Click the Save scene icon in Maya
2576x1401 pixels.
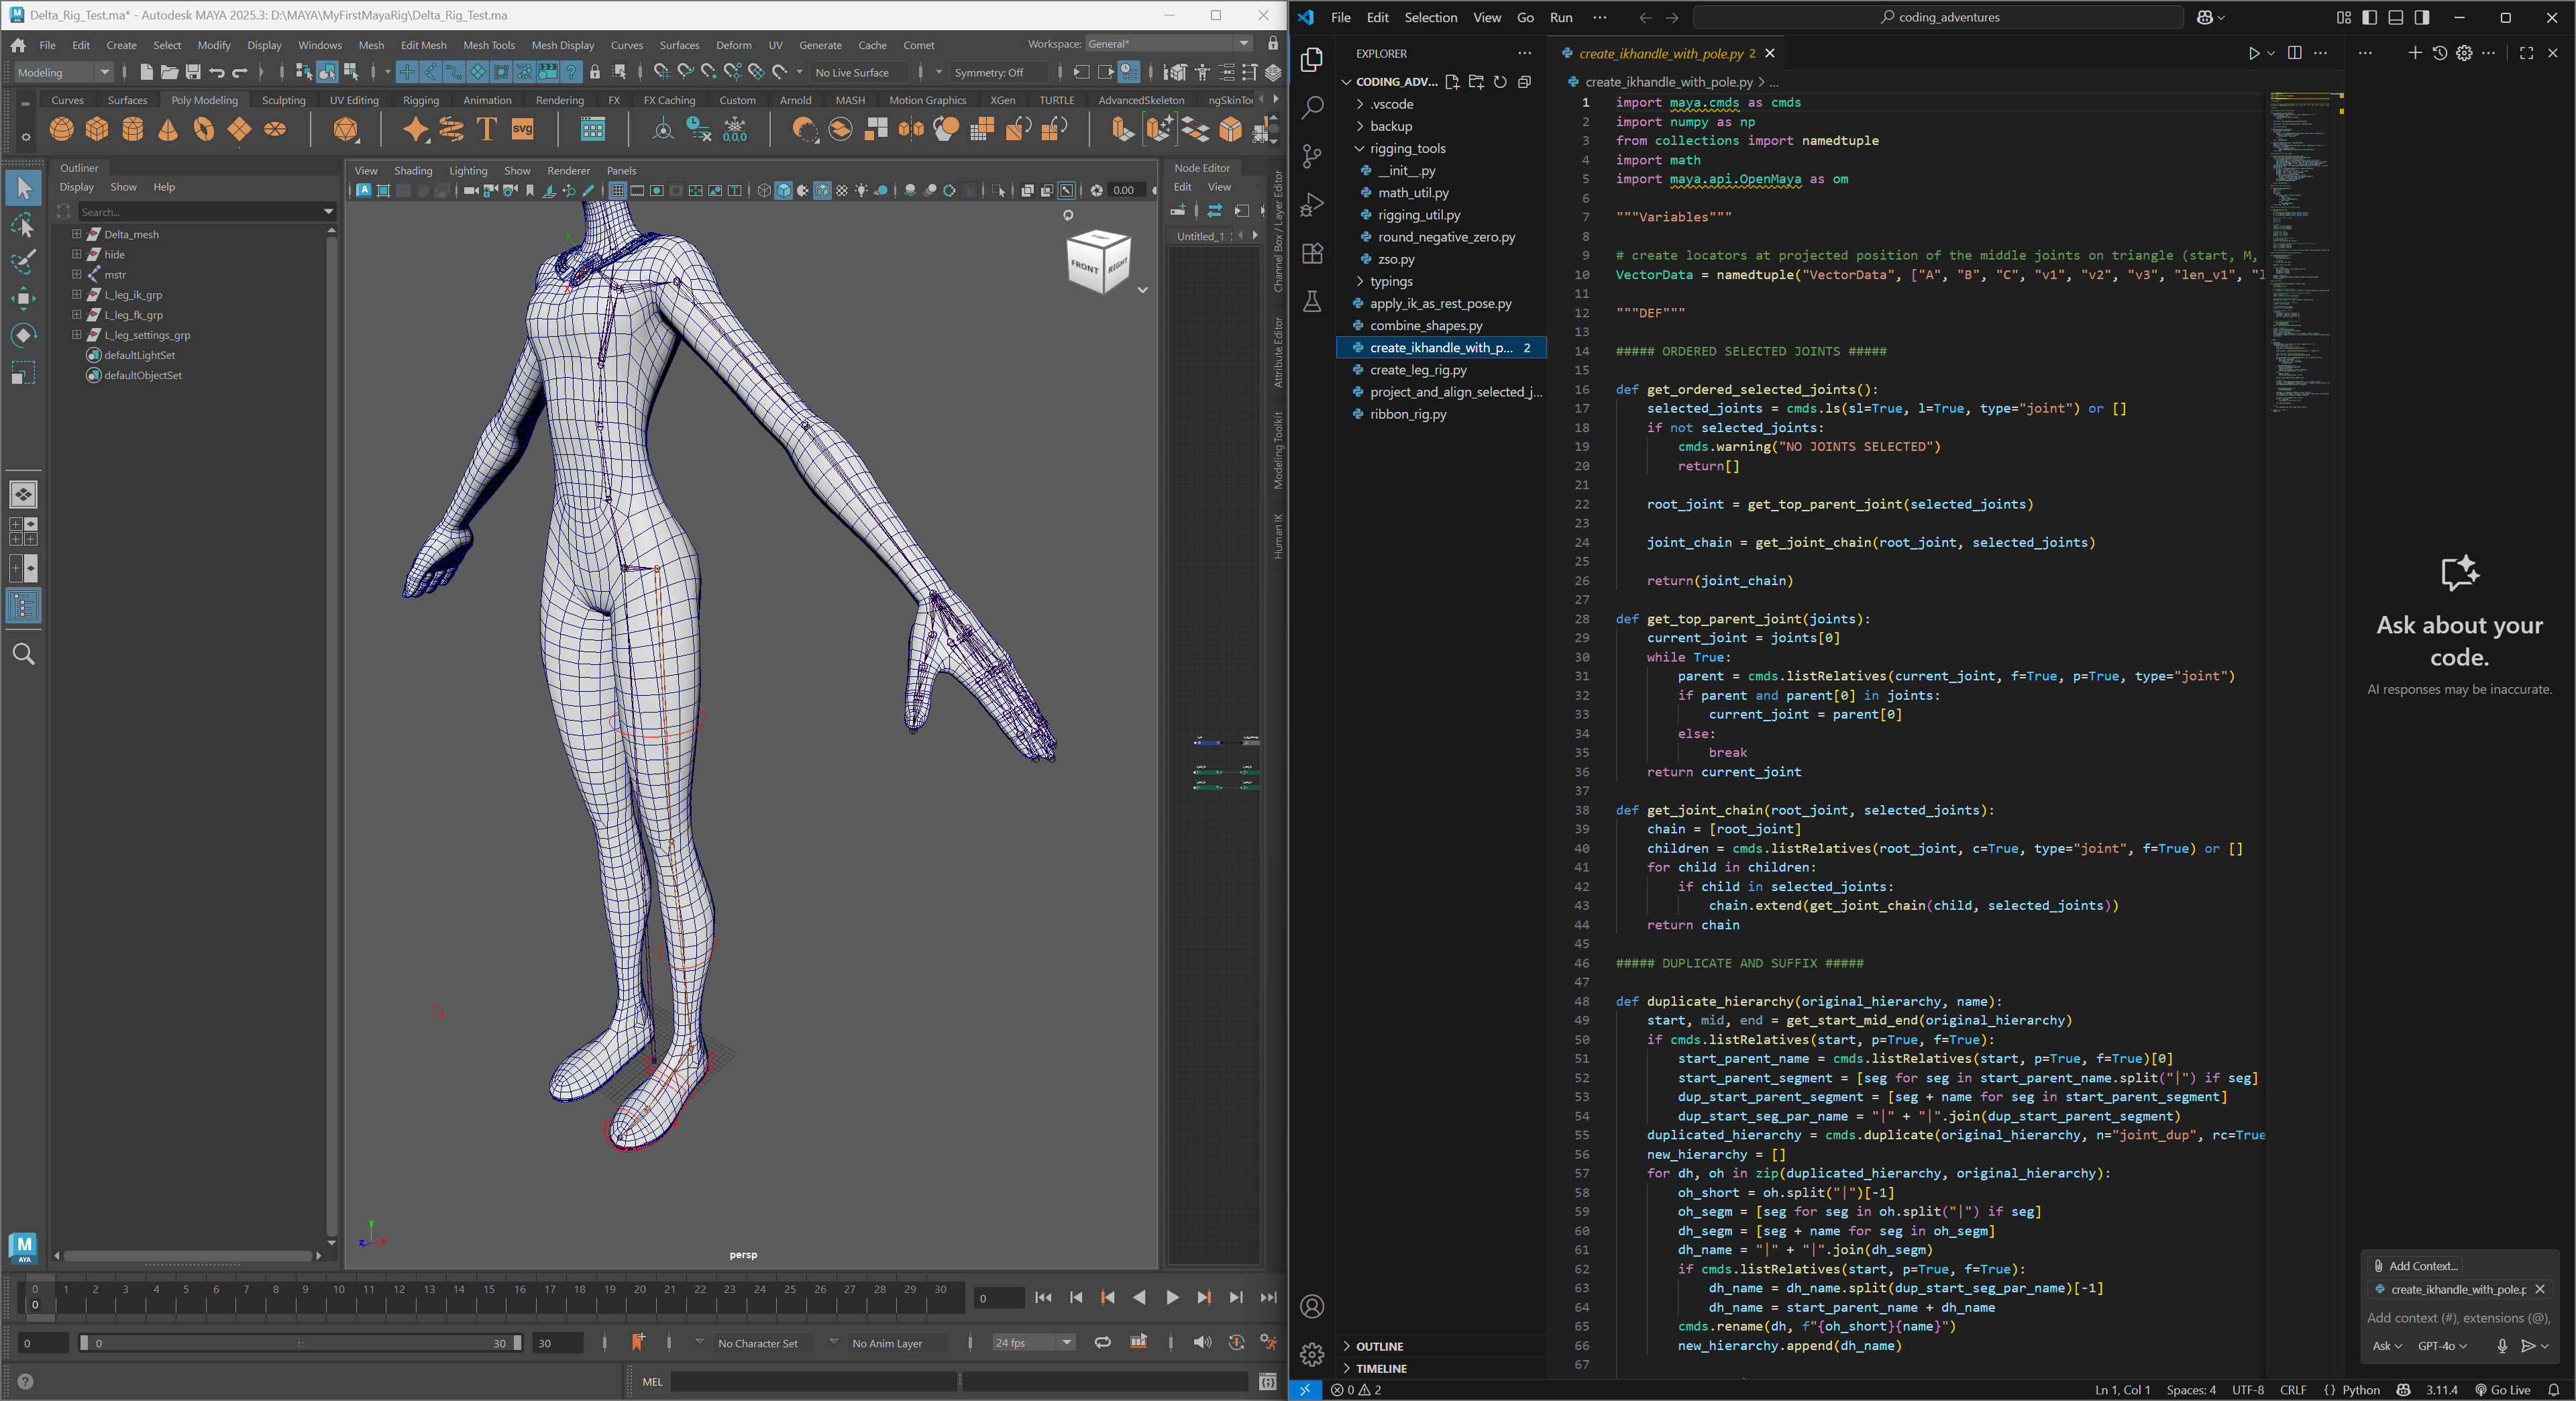pyautogui.click(x=192, y=72)
